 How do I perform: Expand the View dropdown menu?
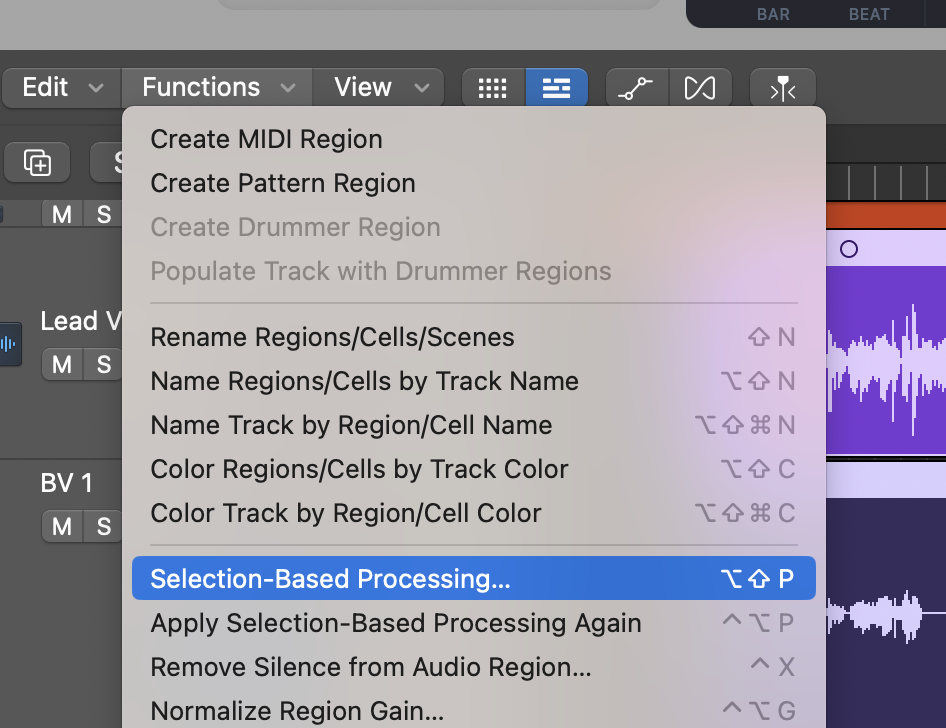click(377, 88)
